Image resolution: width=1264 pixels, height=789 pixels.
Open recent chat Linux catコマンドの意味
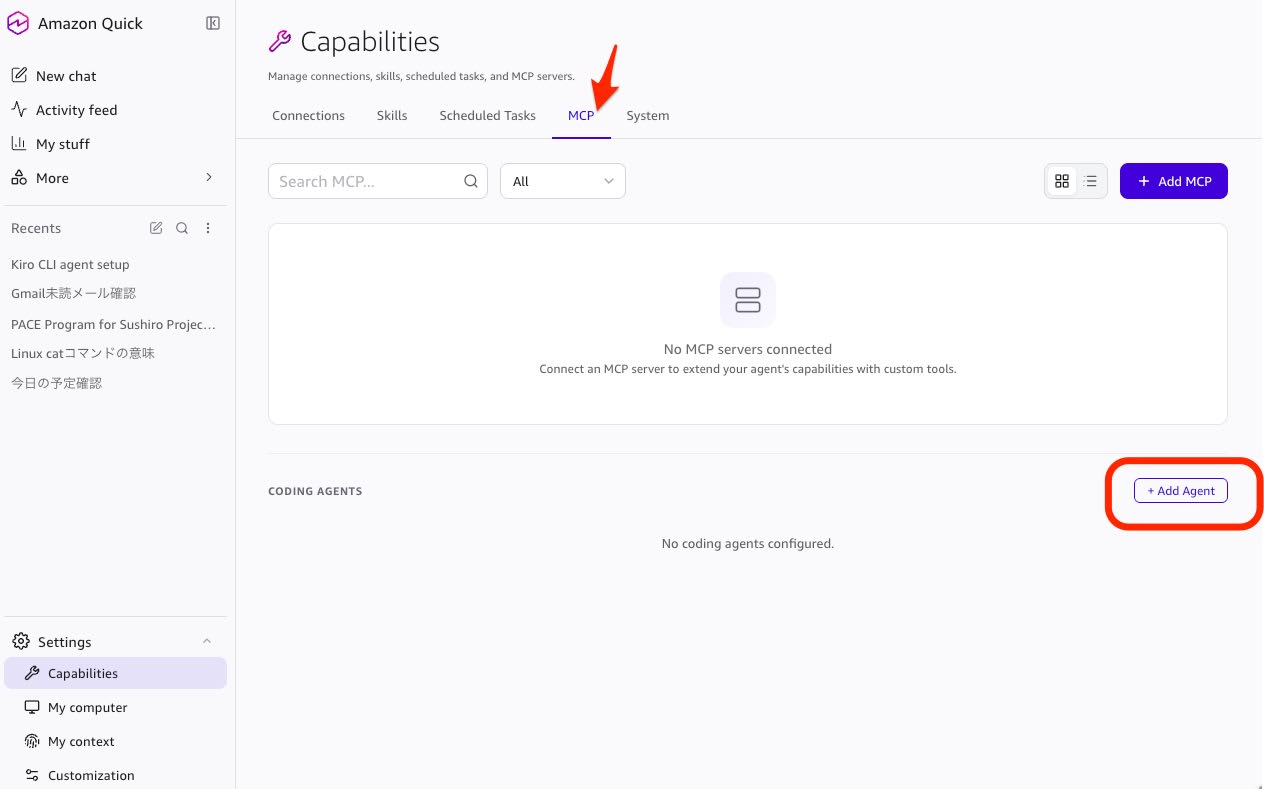point(83,353)
